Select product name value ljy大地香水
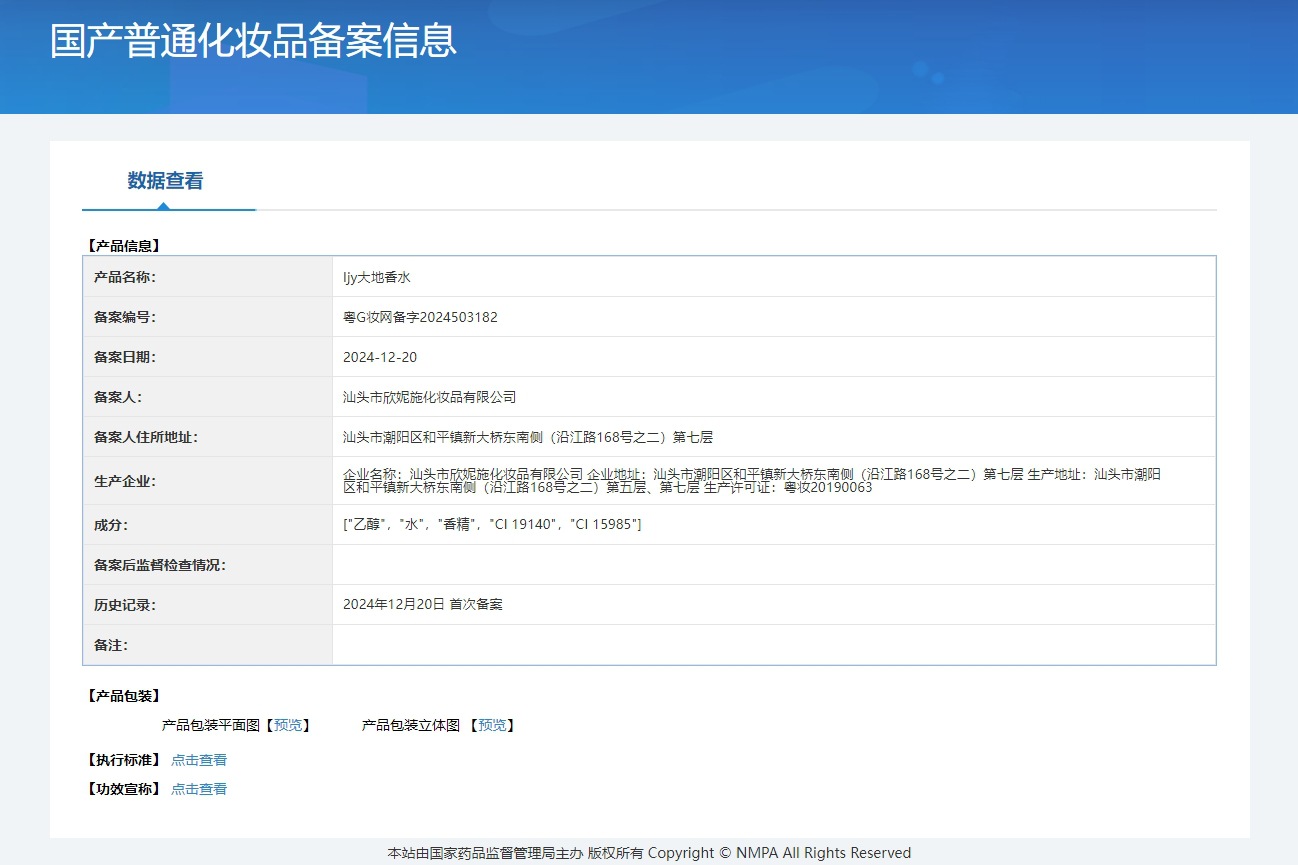This screenshot has height=865, width=1298. 377,277
